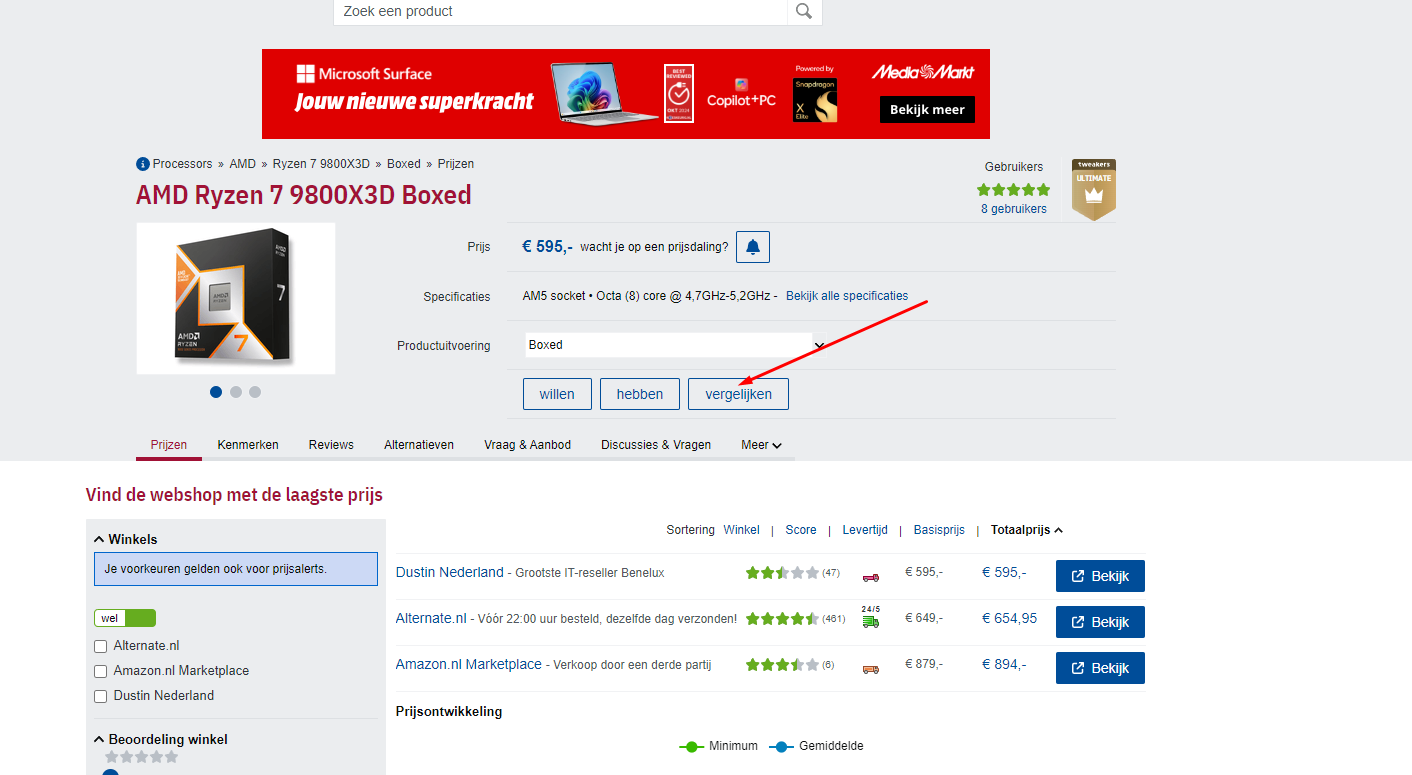Click the price alert bell icon
The width and height of the screenshot is (1412, 775).
coord(753,247)
